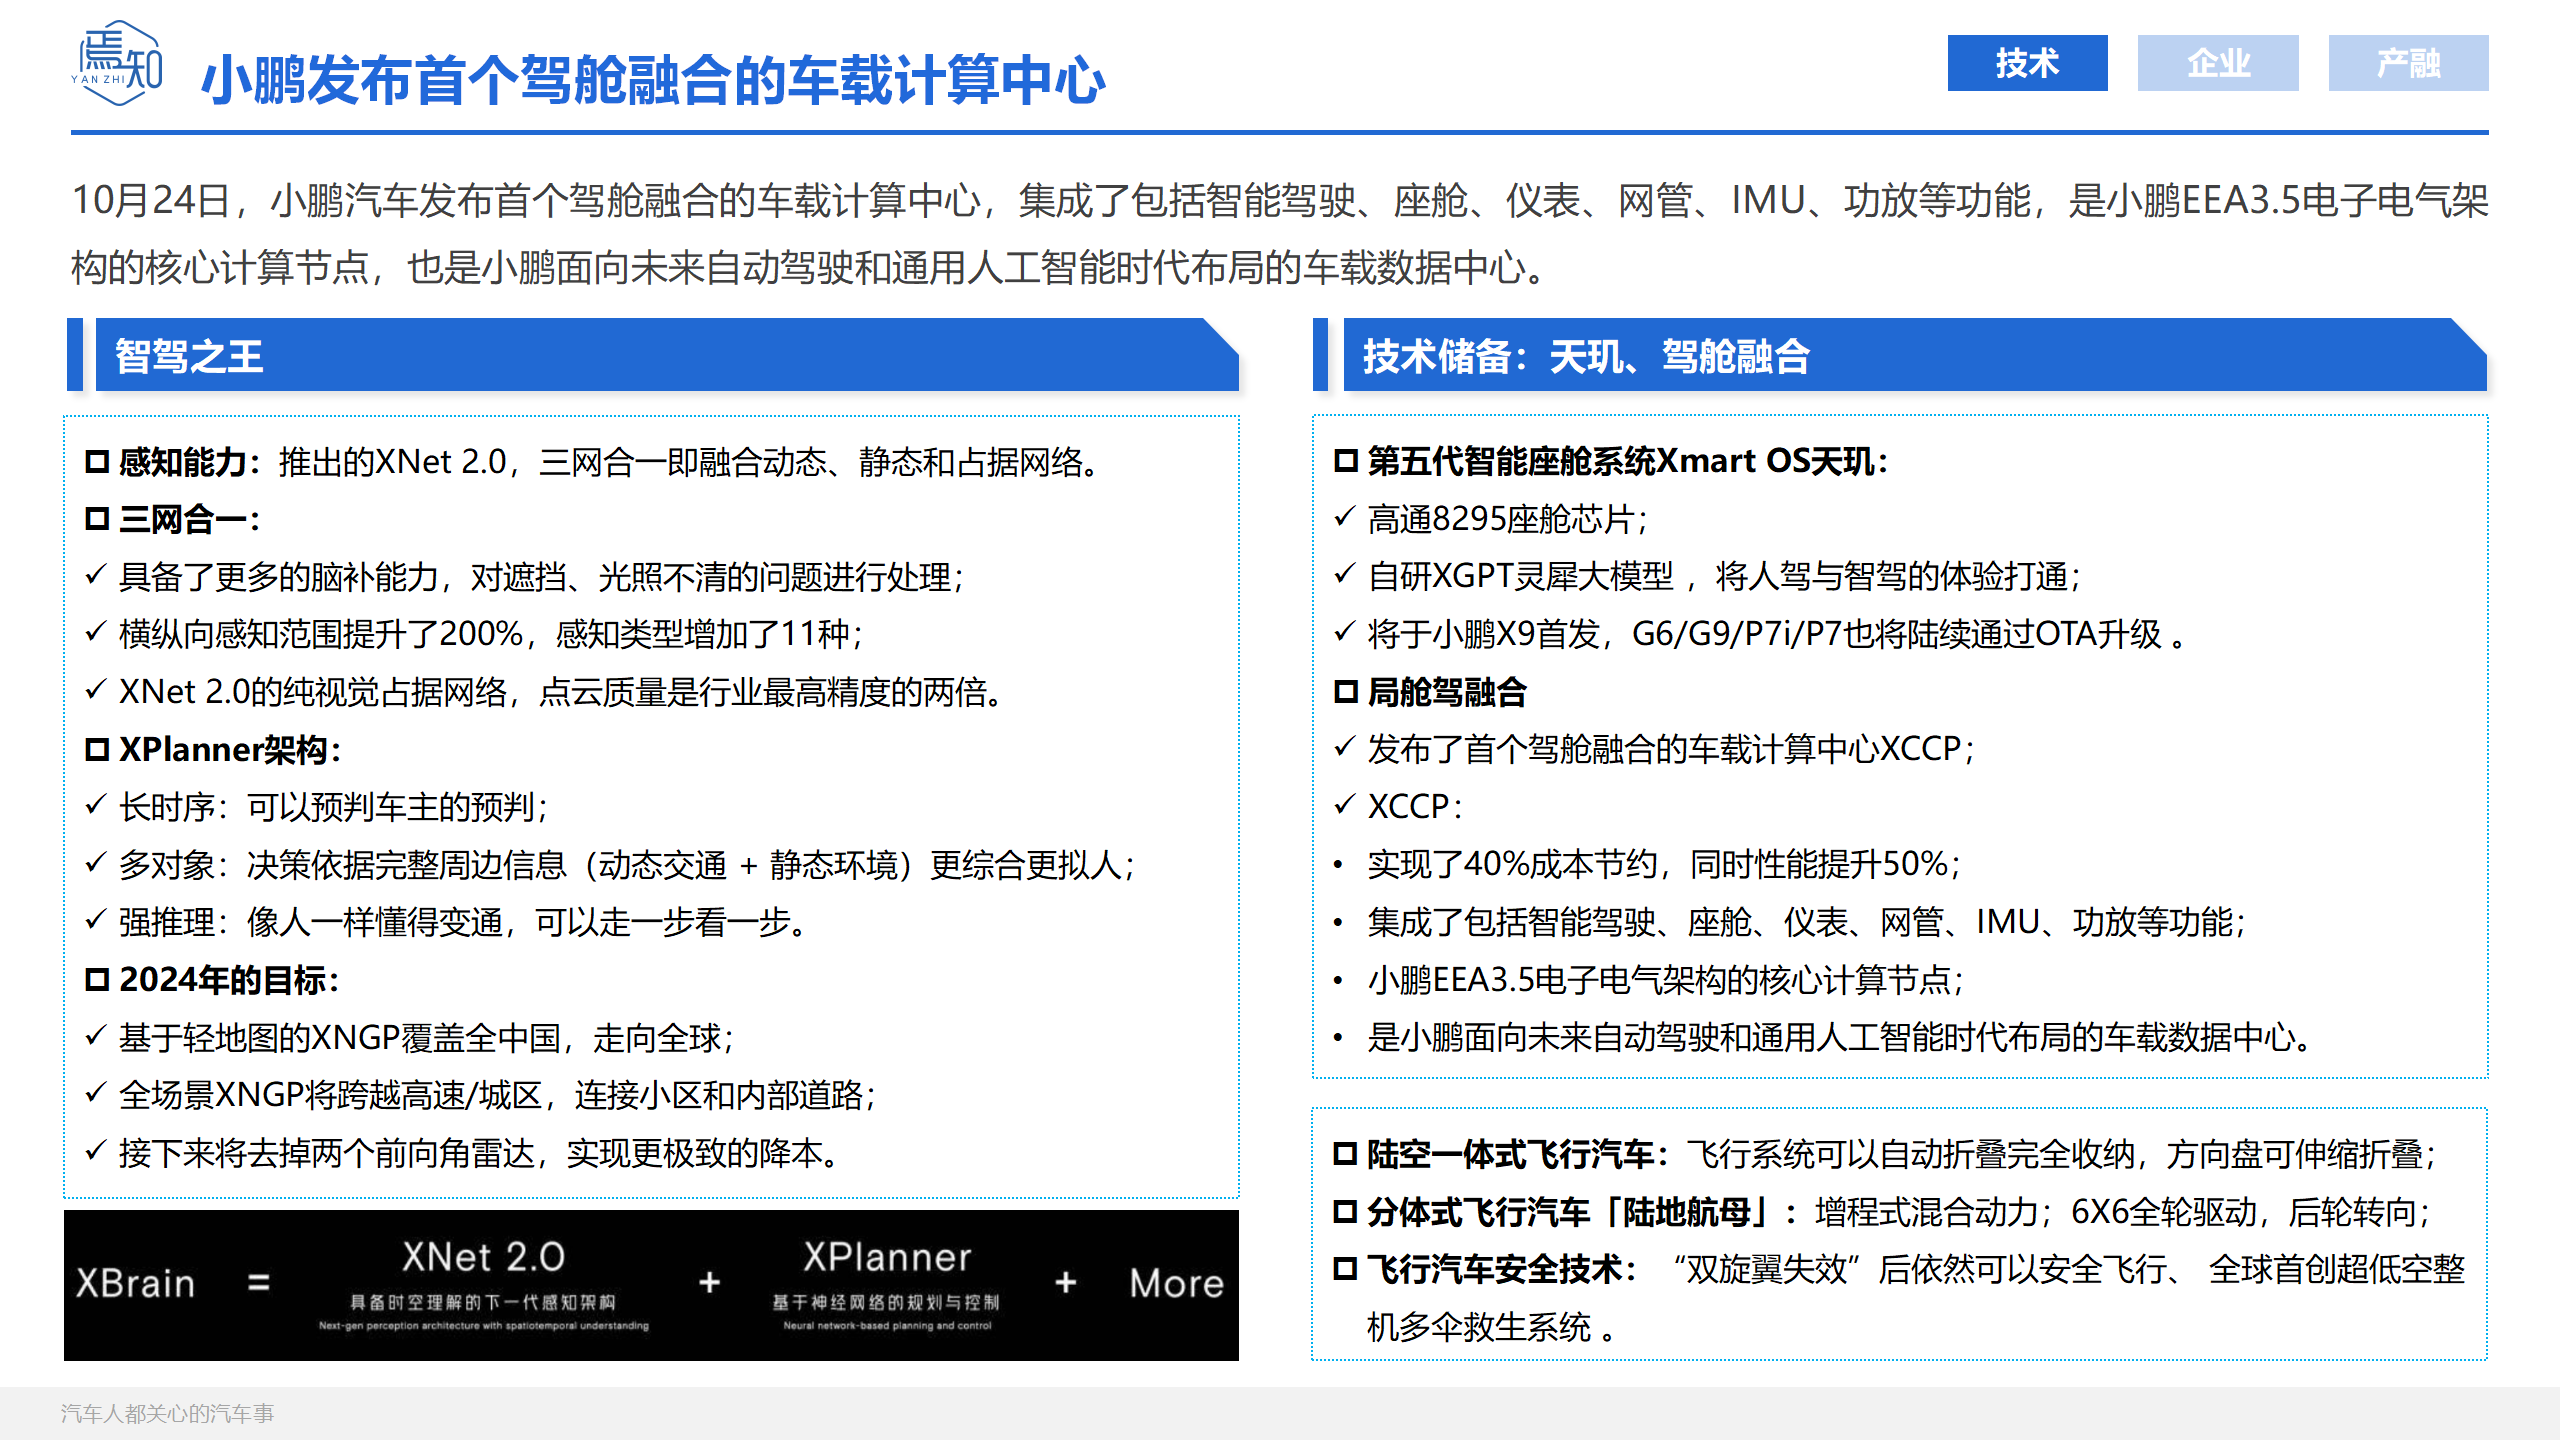Screen dimensions: 2560x1440
Task: Click the checkmark before 强推理
Action: click(x=96, y=920)
